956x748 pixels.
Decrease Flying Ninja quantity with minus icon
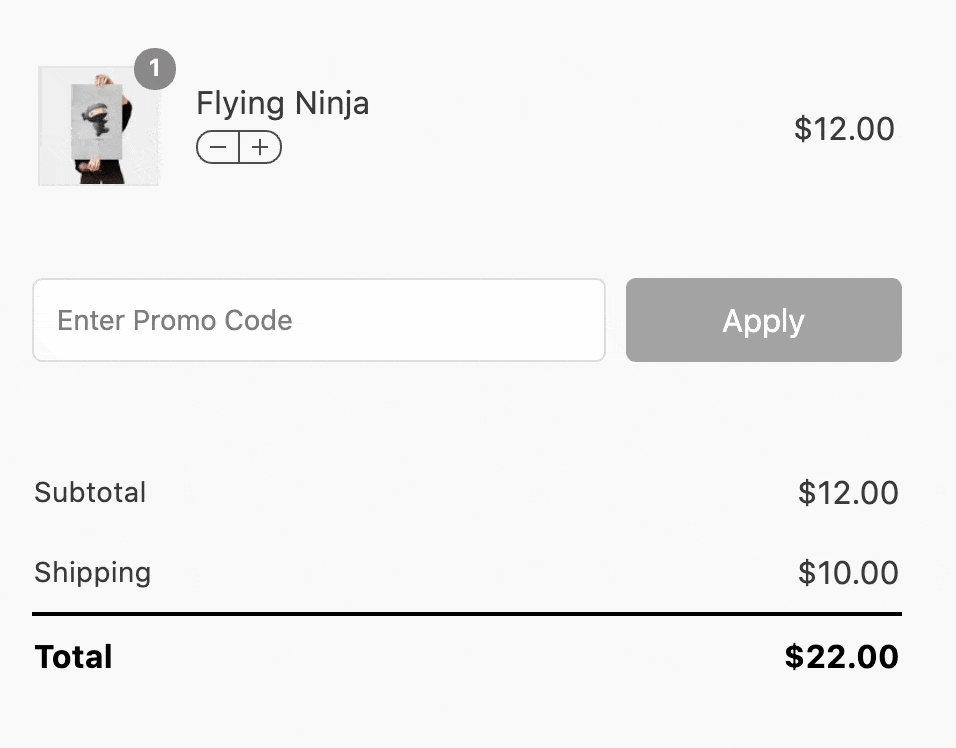218,148
